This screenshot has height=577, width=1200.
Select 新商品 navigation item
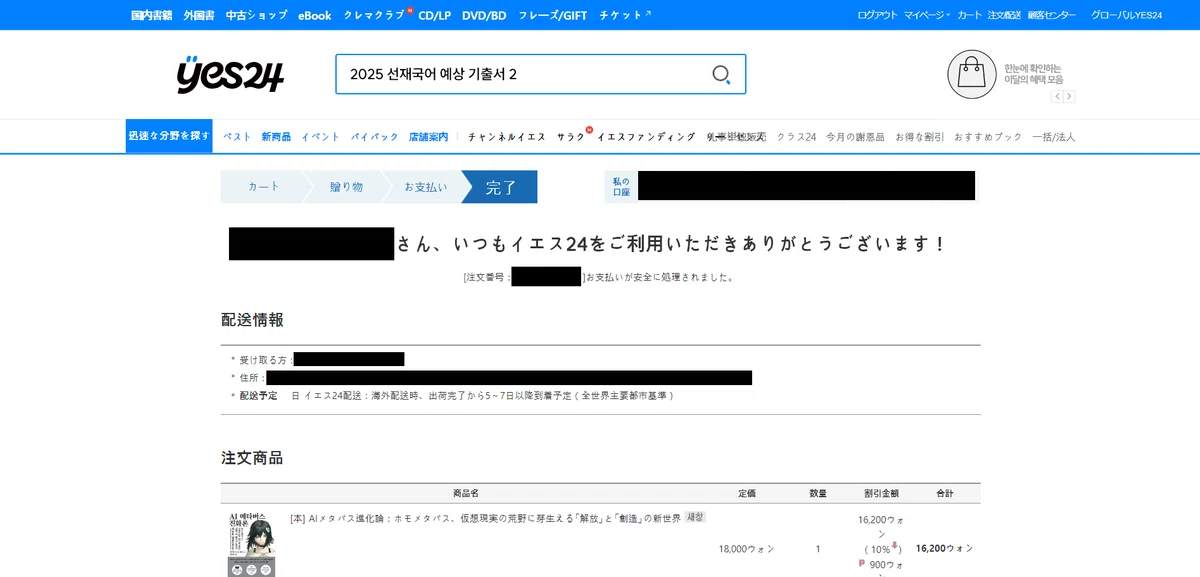coord(276,137)
